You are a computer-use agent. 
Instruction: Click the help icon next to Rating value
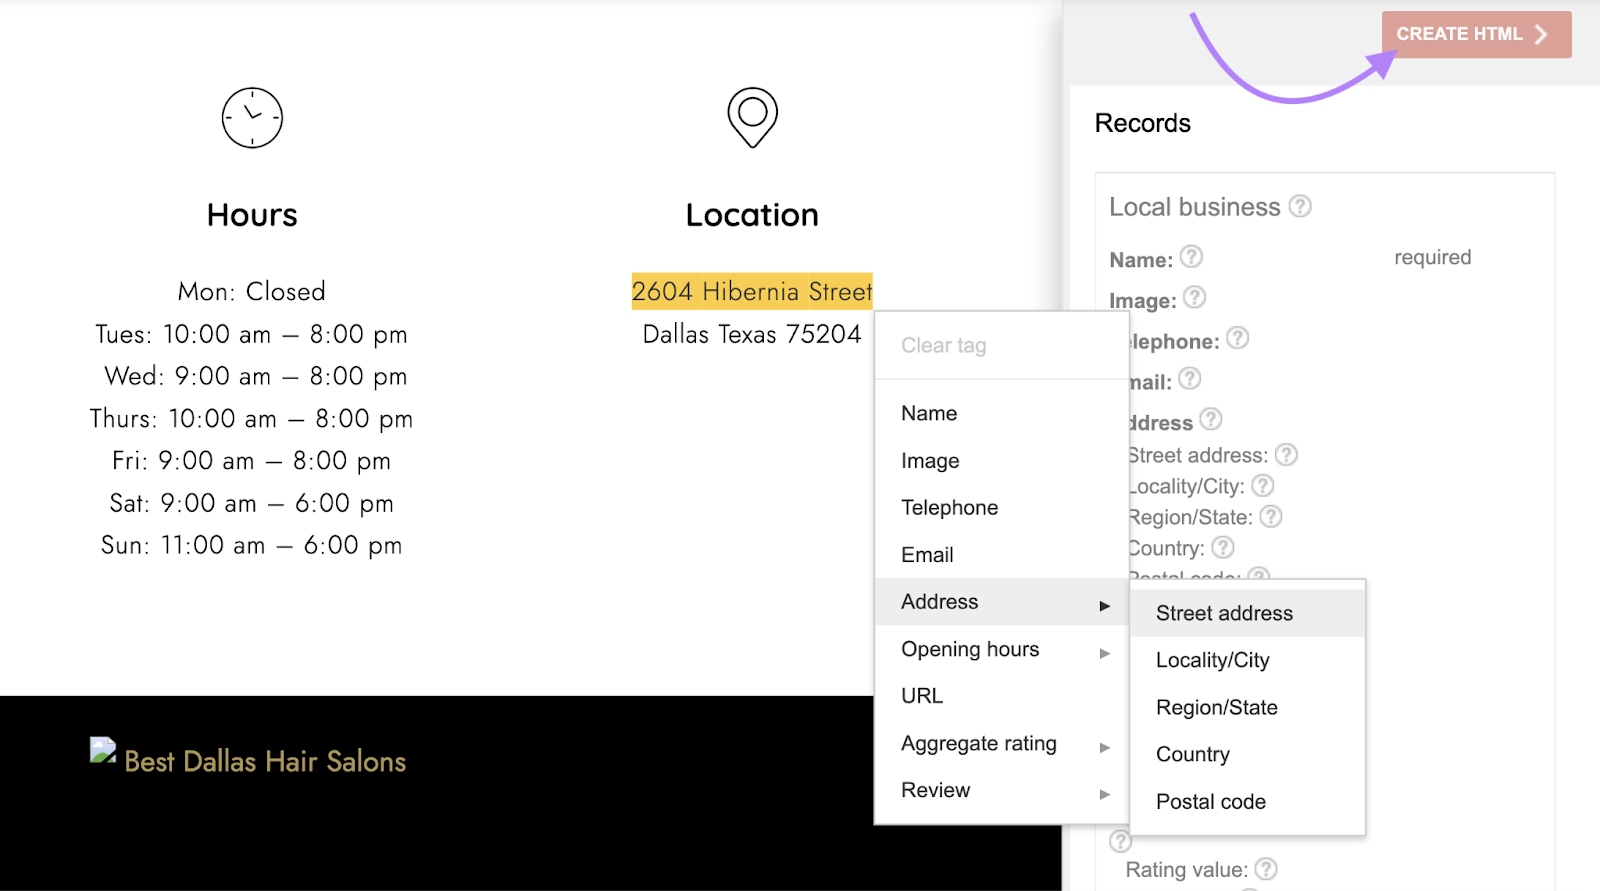click(1266, 869)
